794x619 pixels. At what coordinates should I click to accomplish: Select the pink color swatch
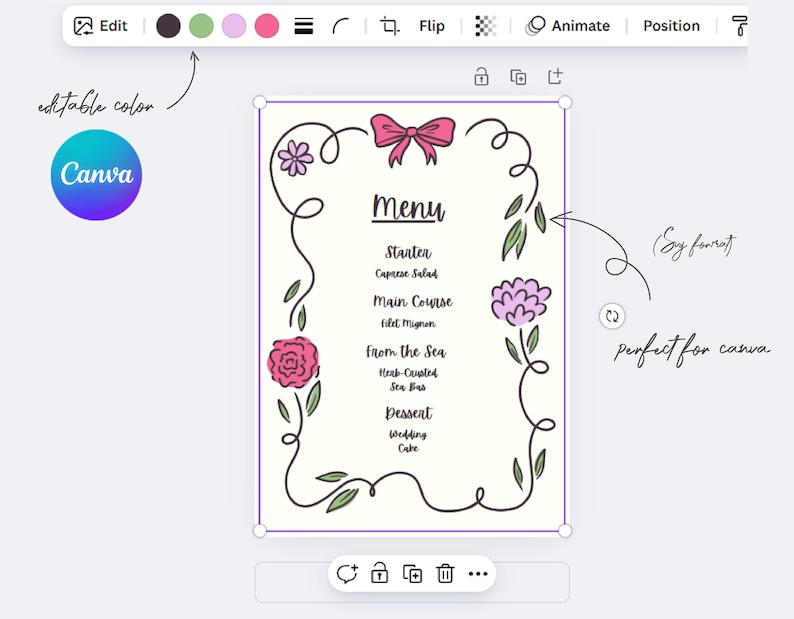[267, 26]
